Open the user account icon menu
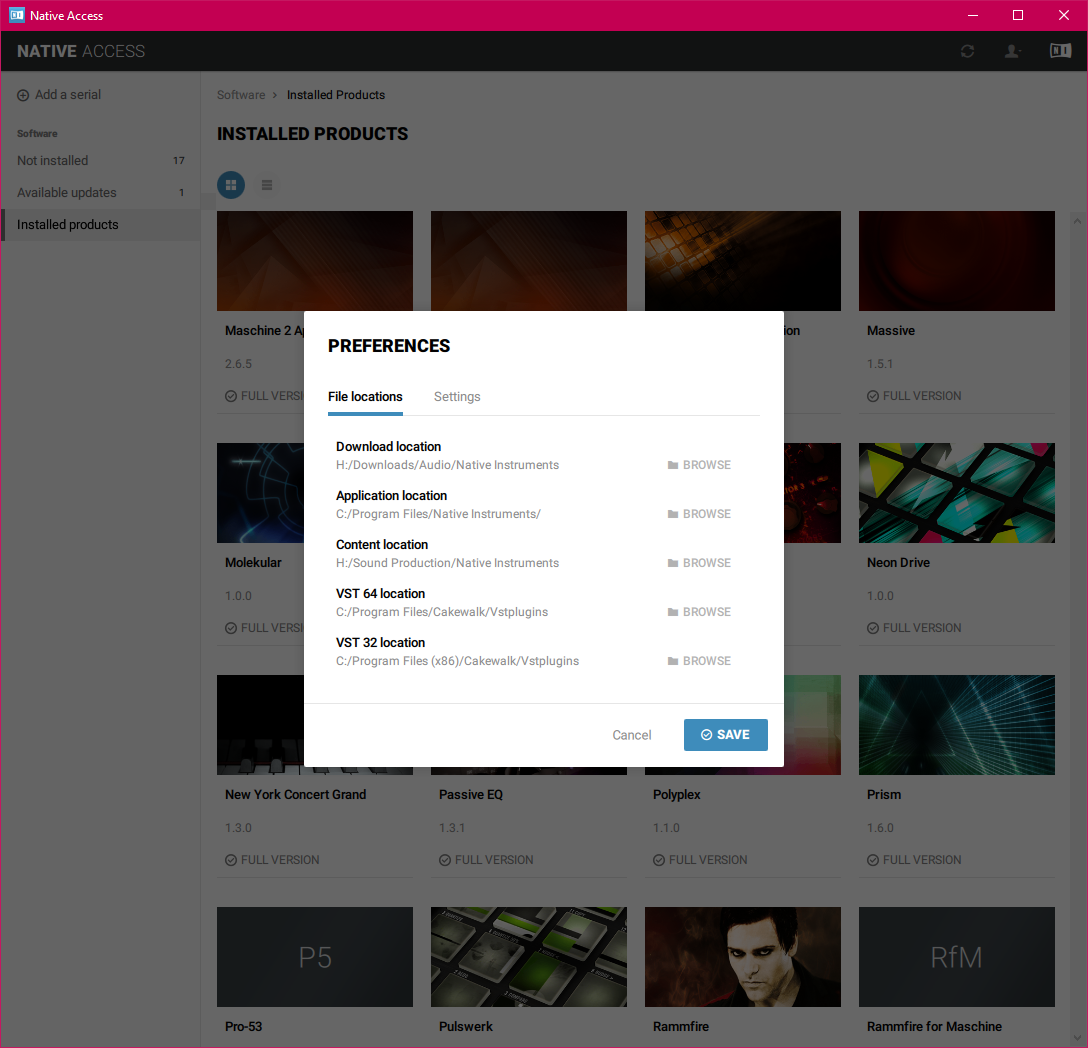Viewport: 1088px width, 1048px height. [x=1013, y=51]
